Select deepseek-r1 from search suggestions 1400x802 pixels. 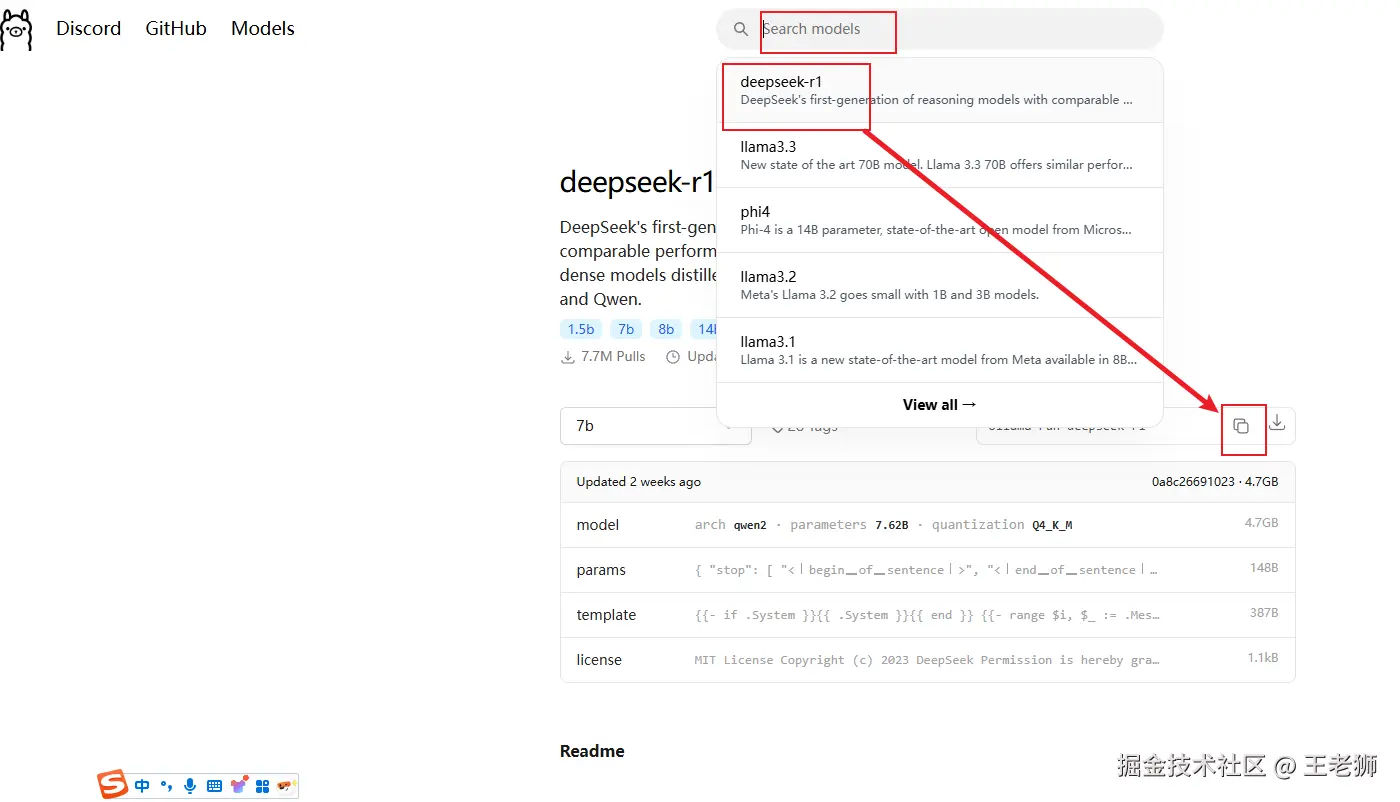coord(940,90)
